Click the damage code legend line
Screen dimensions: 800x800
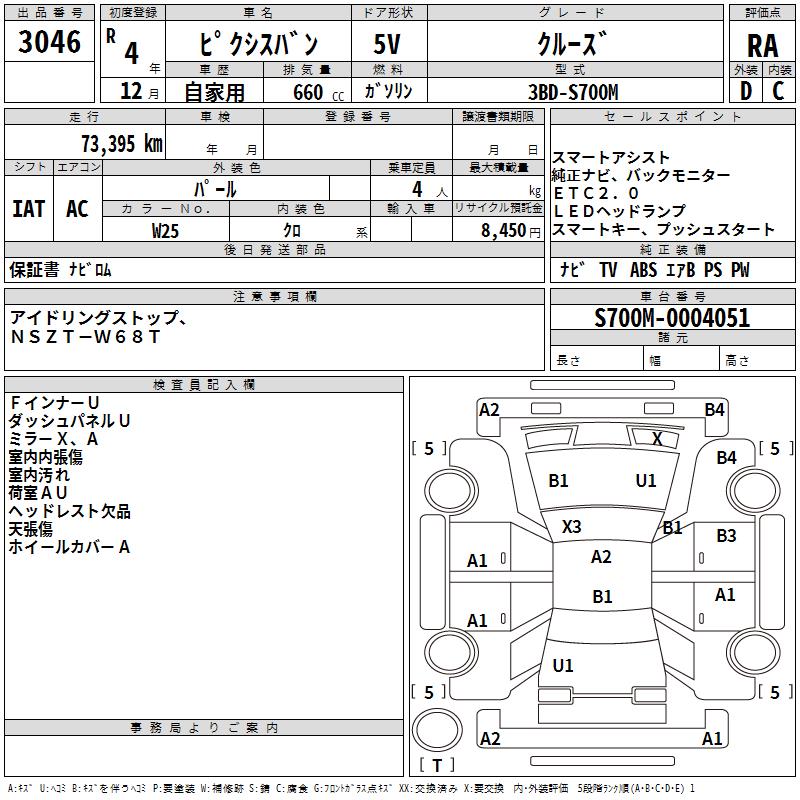click(x=351, y=788)
